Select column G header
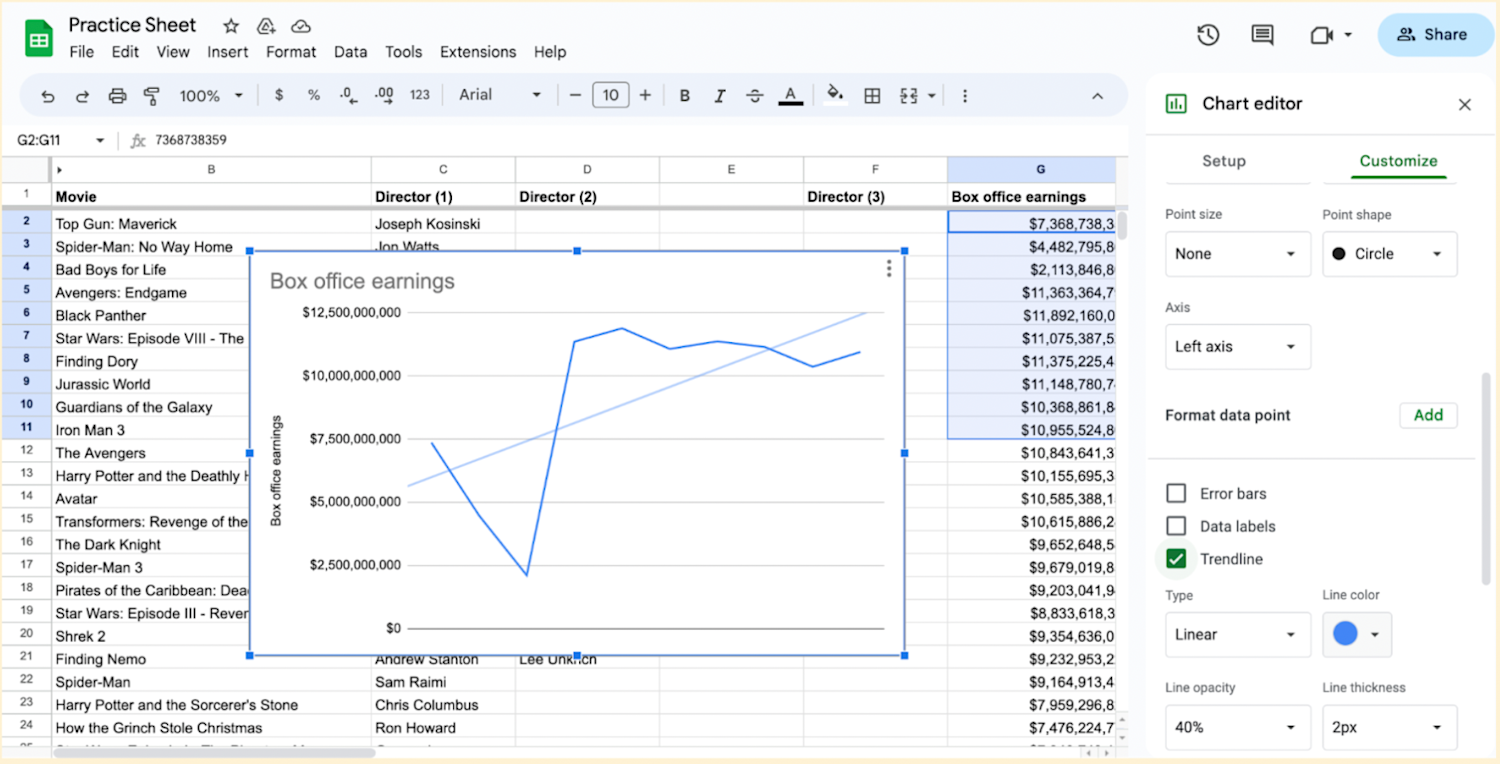 [x=1031, y=169]
